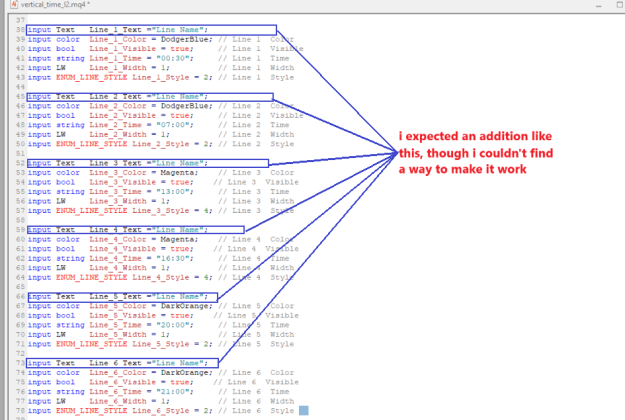Click the "07:00" time string on line 48
This screenshot has height=420, width=625.
coord(173,125)
